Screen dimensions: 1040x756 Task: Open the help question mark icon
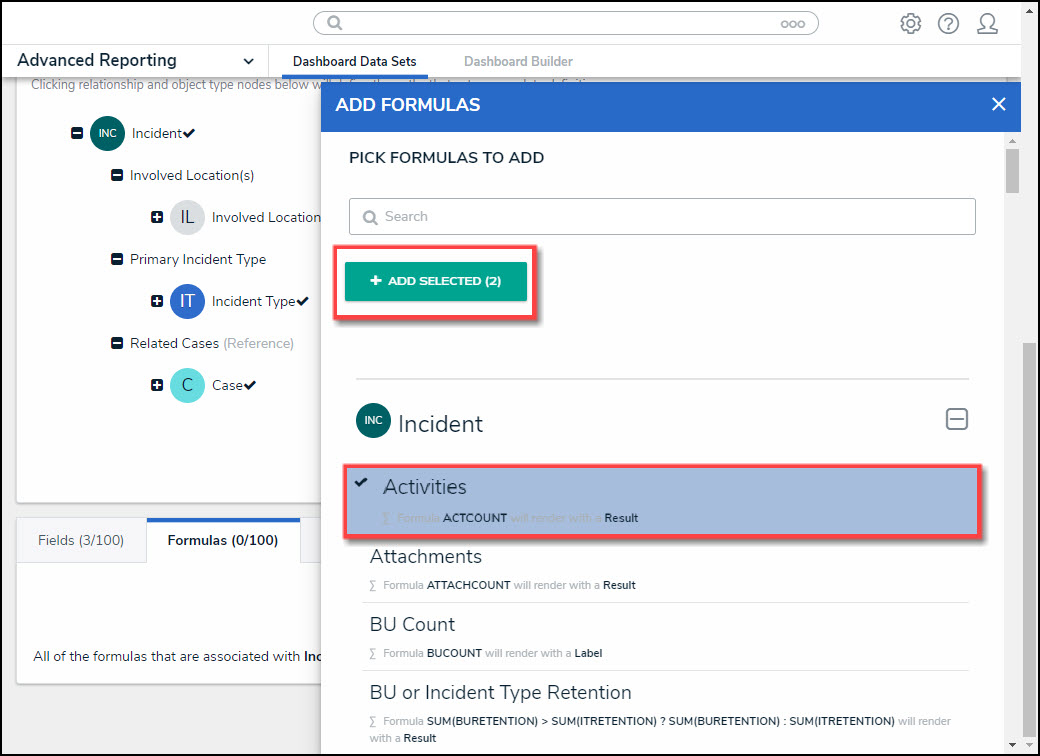[948, 24]
